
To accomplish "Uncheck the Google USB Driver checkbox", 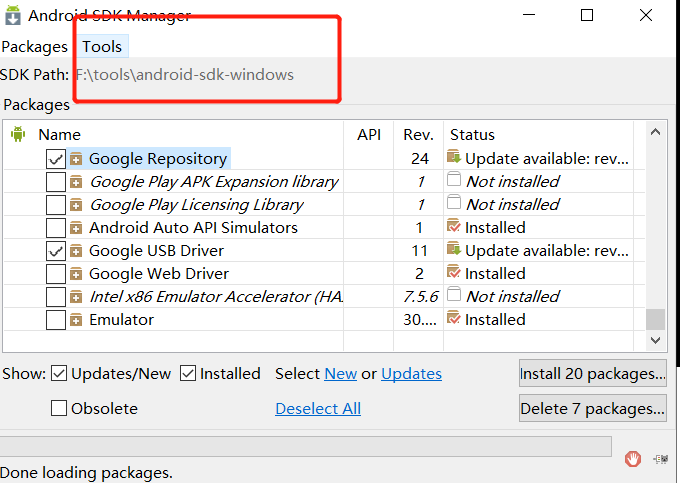I will pos(56,251).
